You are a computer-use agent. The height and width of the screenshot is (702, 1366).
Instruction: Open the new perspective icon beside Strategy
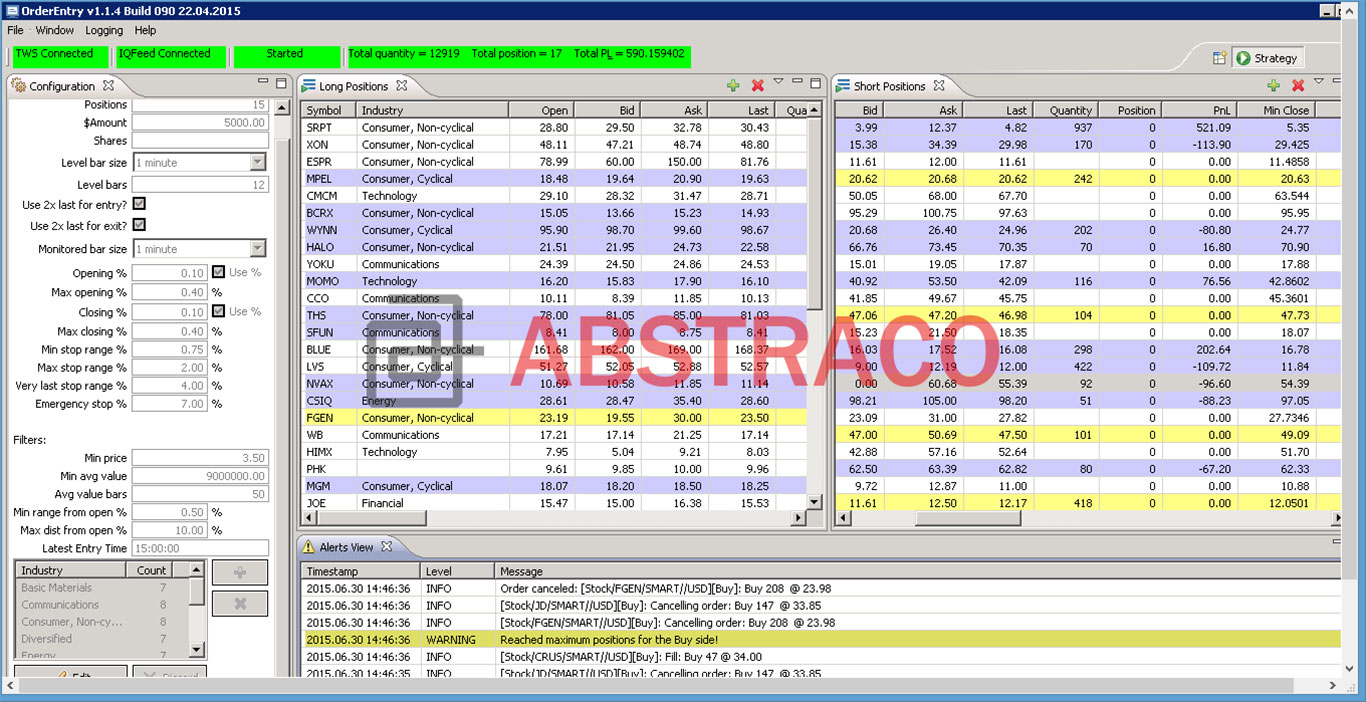pos(1220,57)
